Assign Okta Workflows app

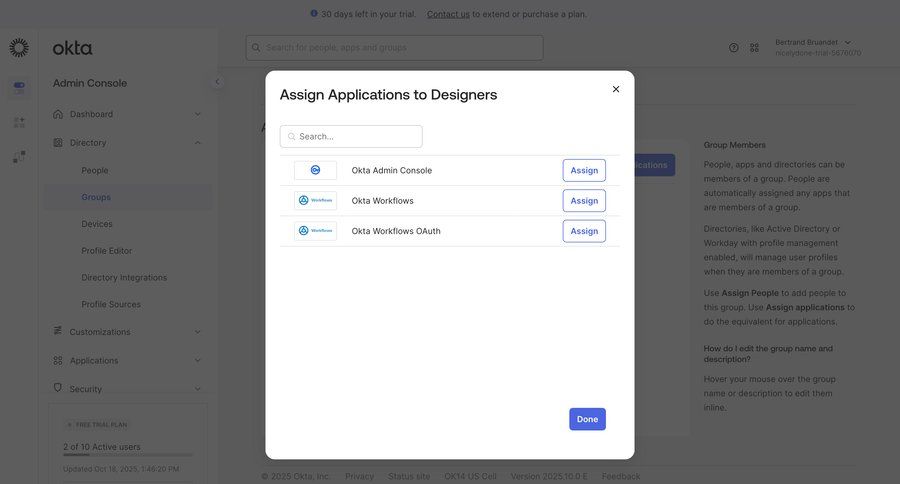click(584, 201)
